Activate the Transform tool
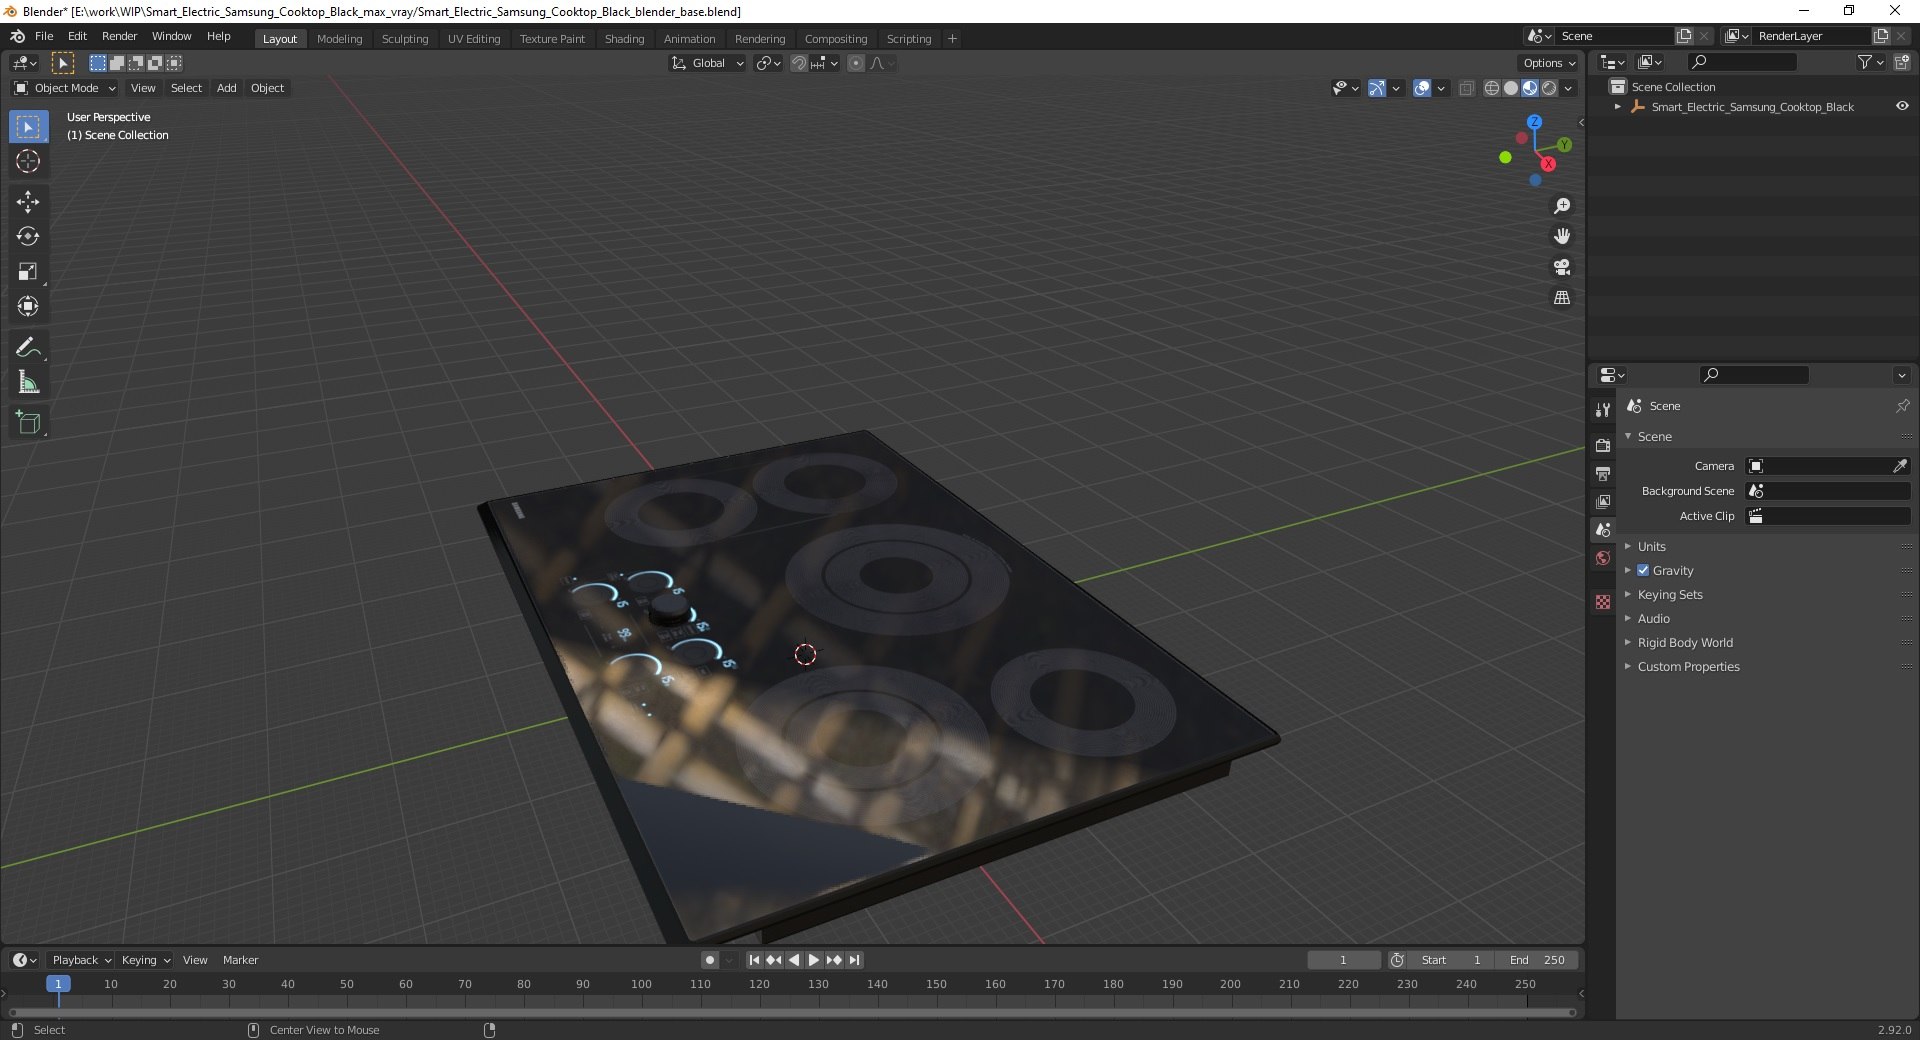 click(x=28, y=307)
